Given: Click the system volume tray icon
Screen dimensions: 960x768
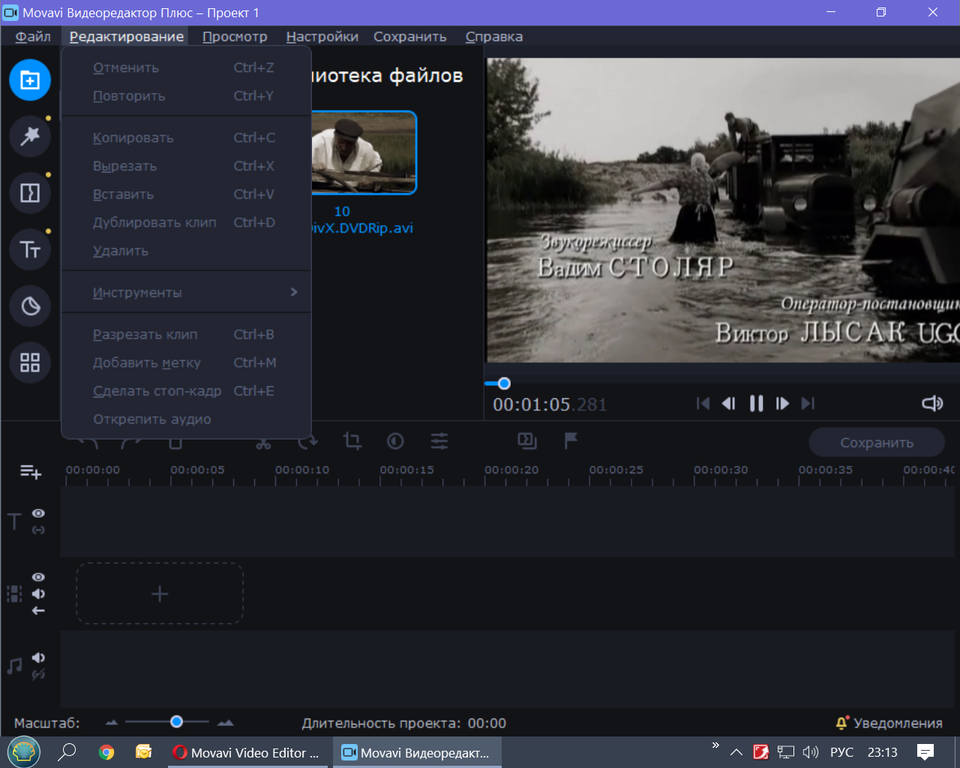Looking at the screenshot, I should click(x=811, y=752).
